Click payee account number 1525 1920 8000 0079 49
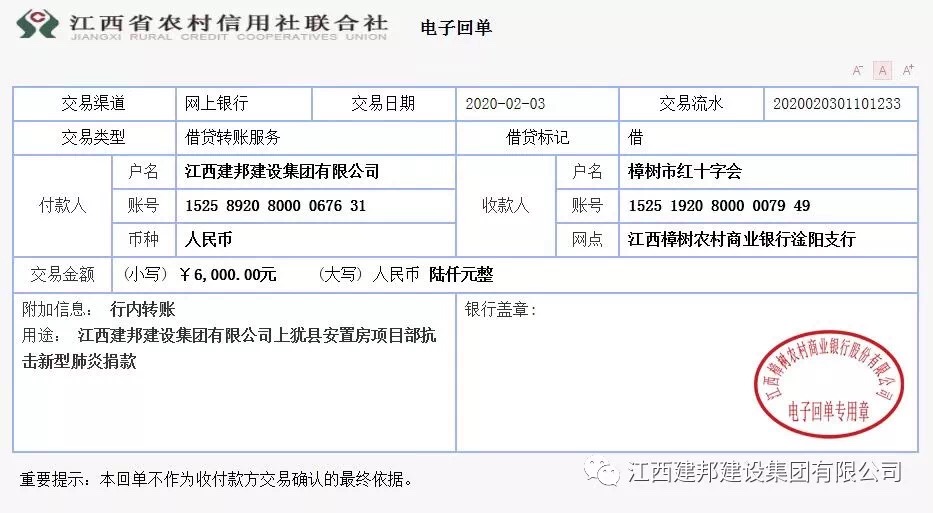 point(719,206)
